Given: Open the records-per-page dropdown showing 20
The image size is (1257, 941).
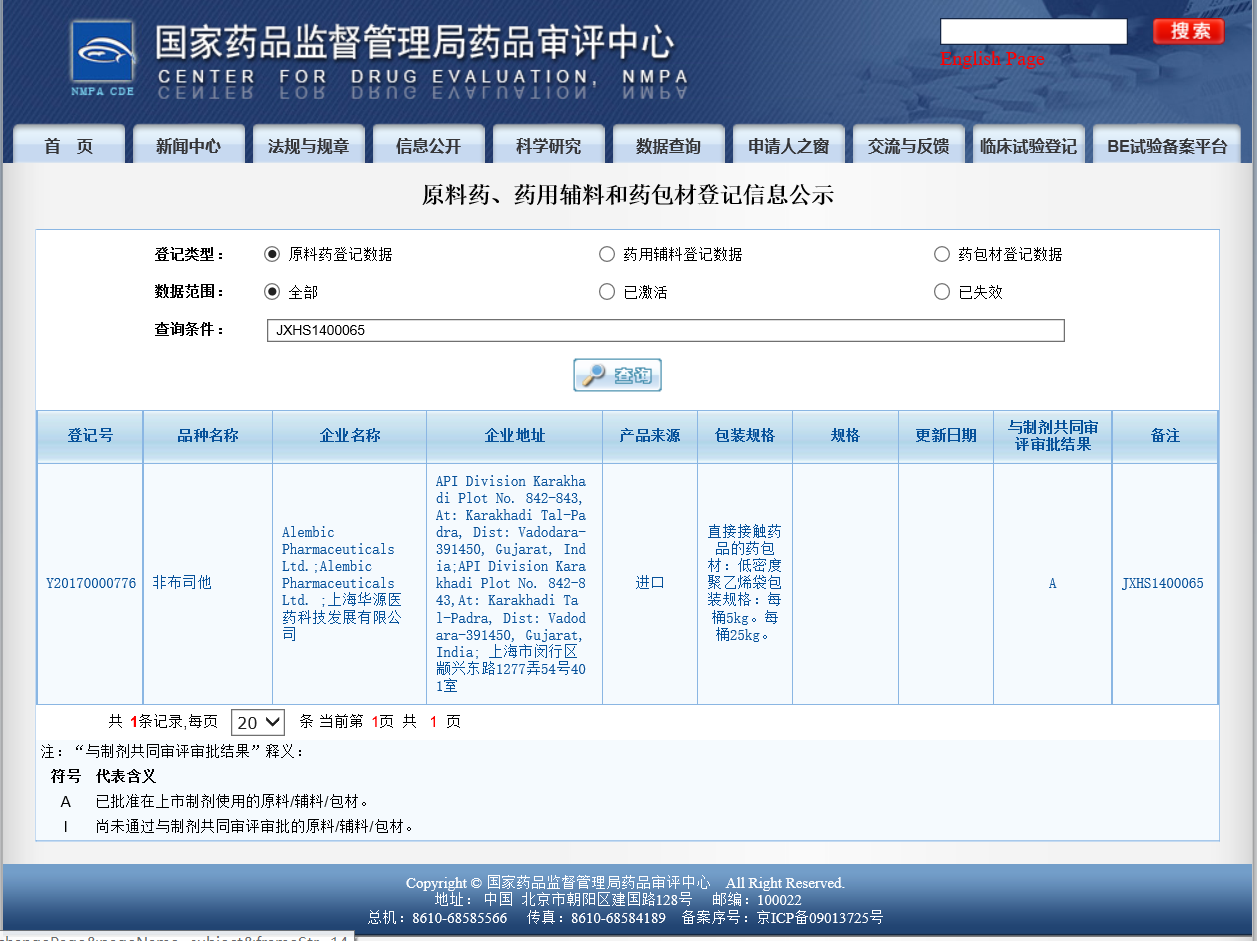Looking at the screenshot, I should coord(257,721).
